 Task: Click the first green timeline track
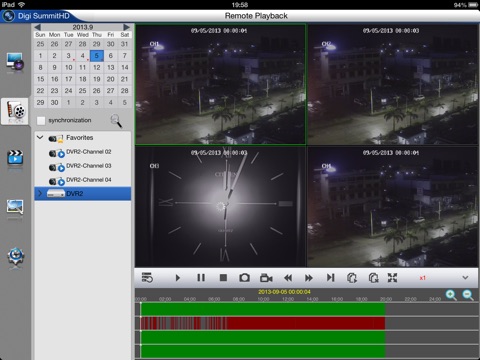tap(263, 309)
